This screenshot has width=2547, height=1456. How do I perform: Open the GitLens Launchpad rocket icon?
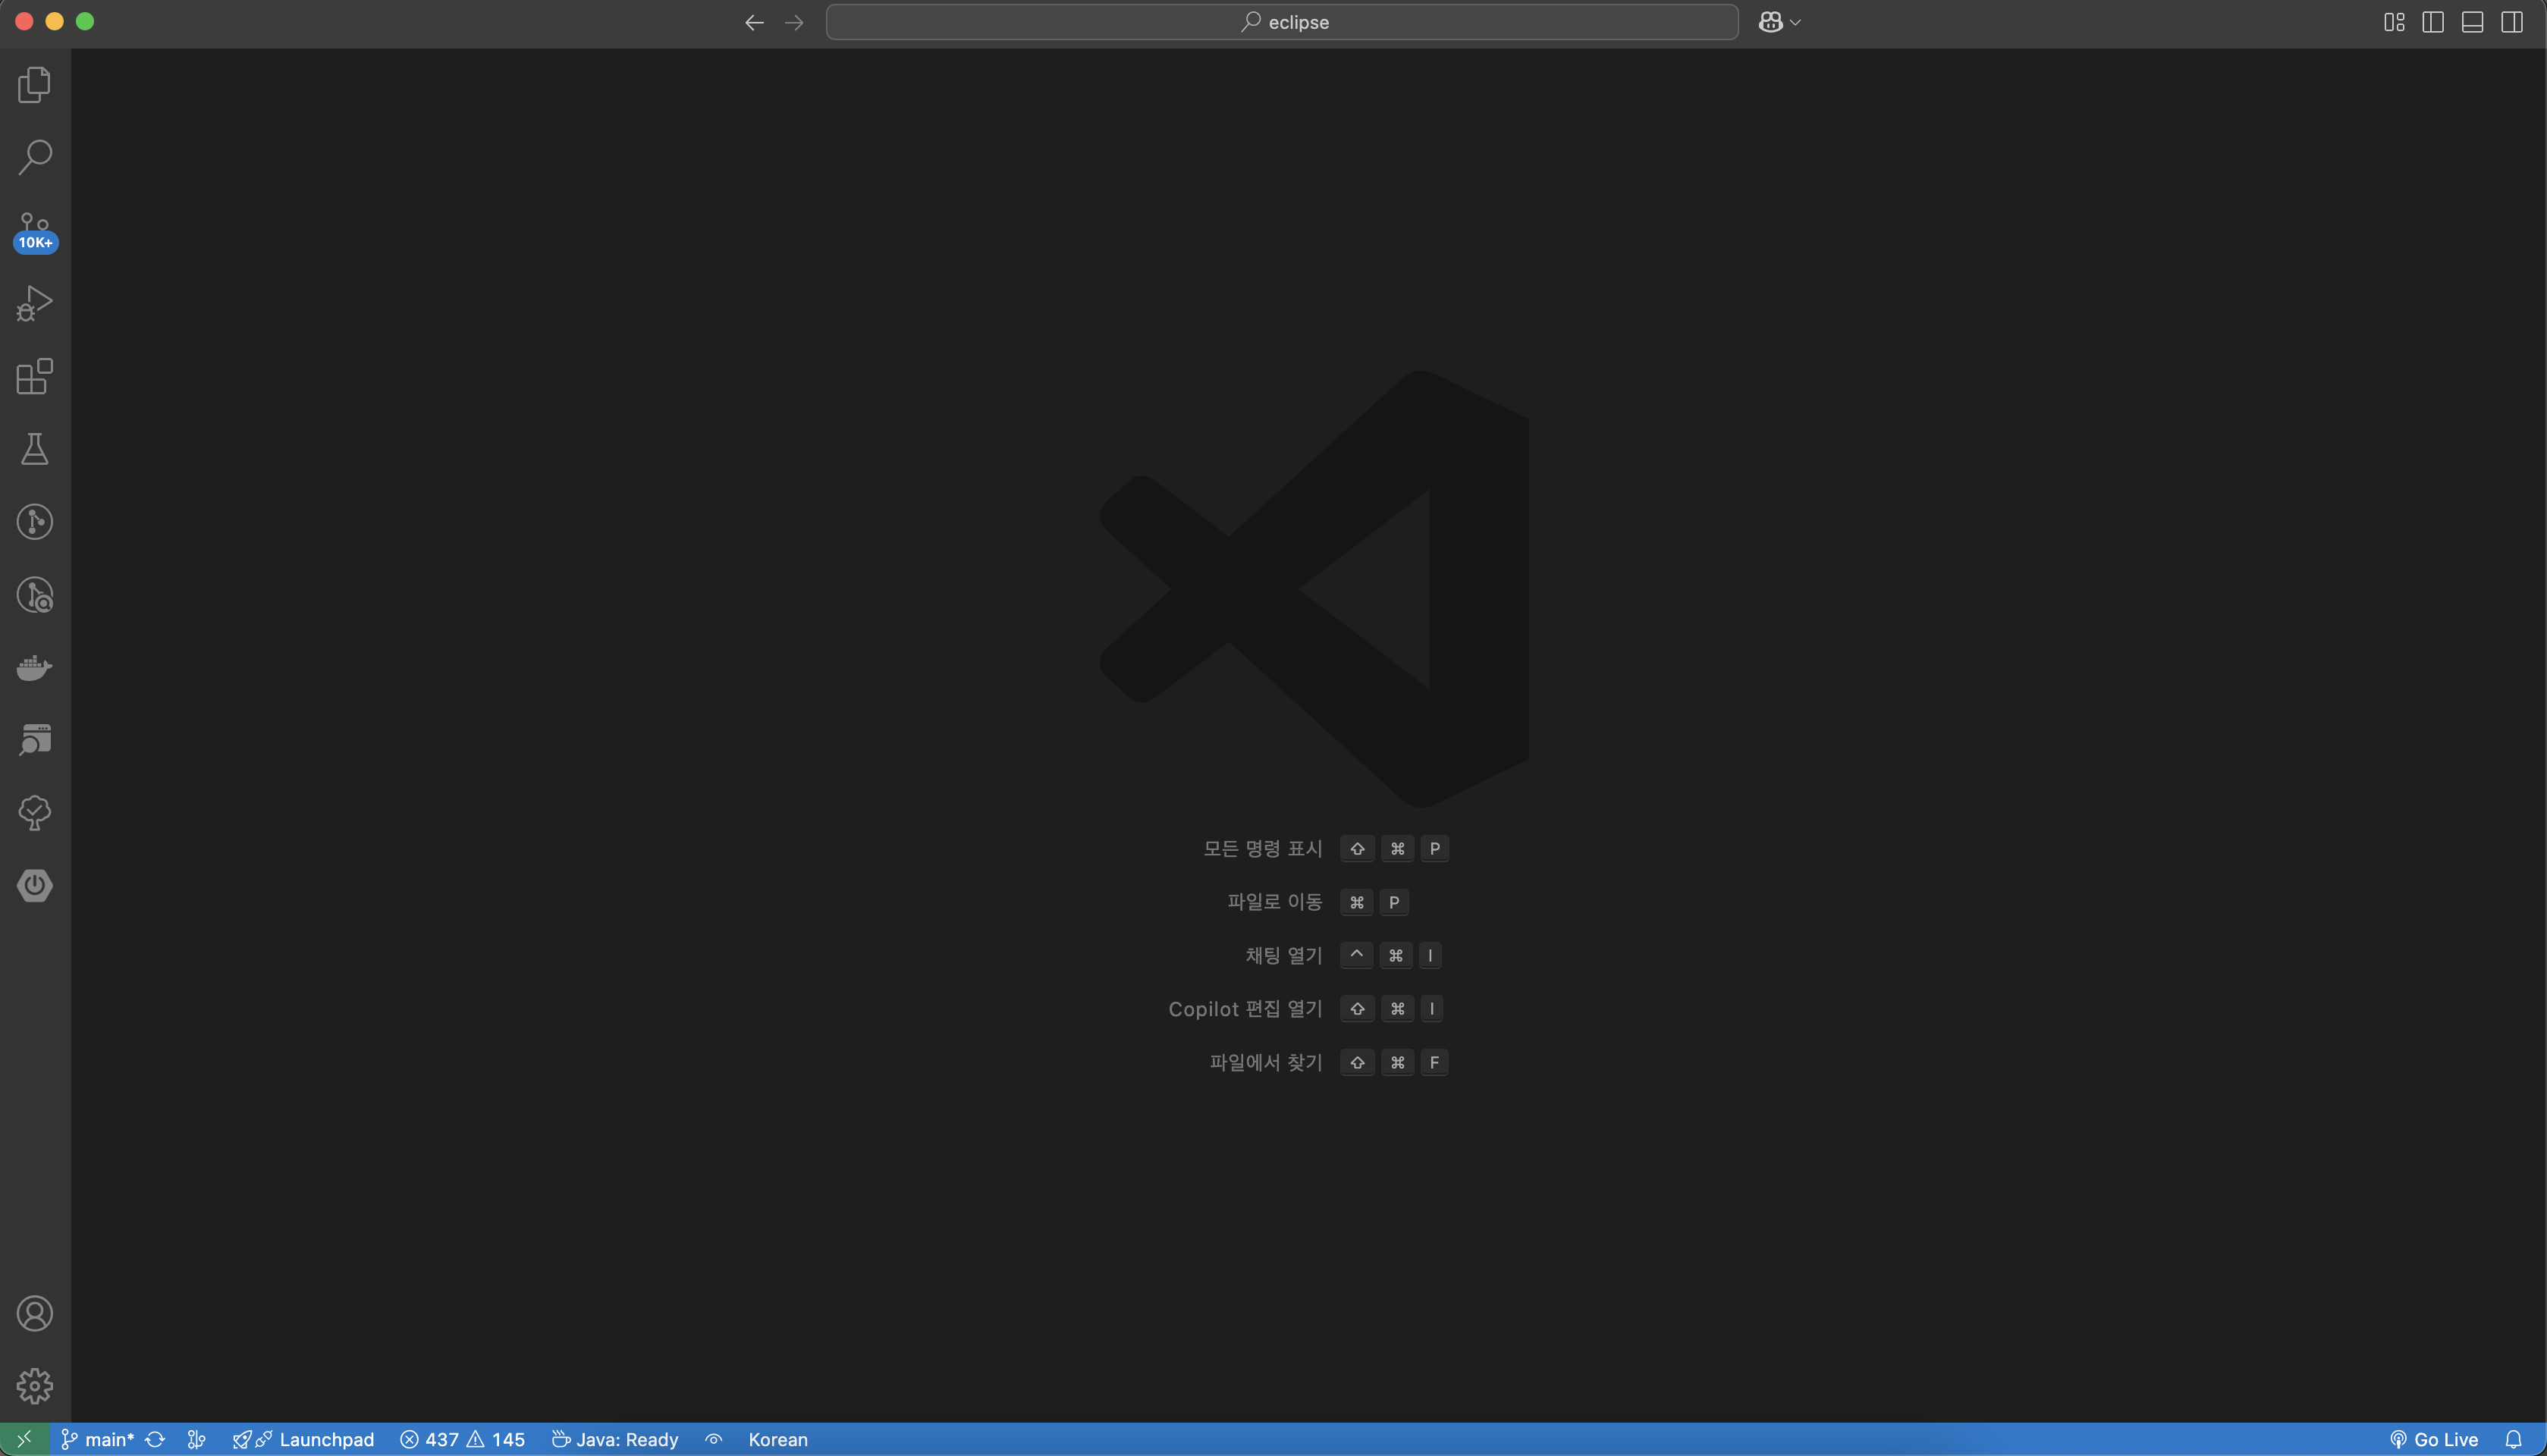tap(241, 1439)
